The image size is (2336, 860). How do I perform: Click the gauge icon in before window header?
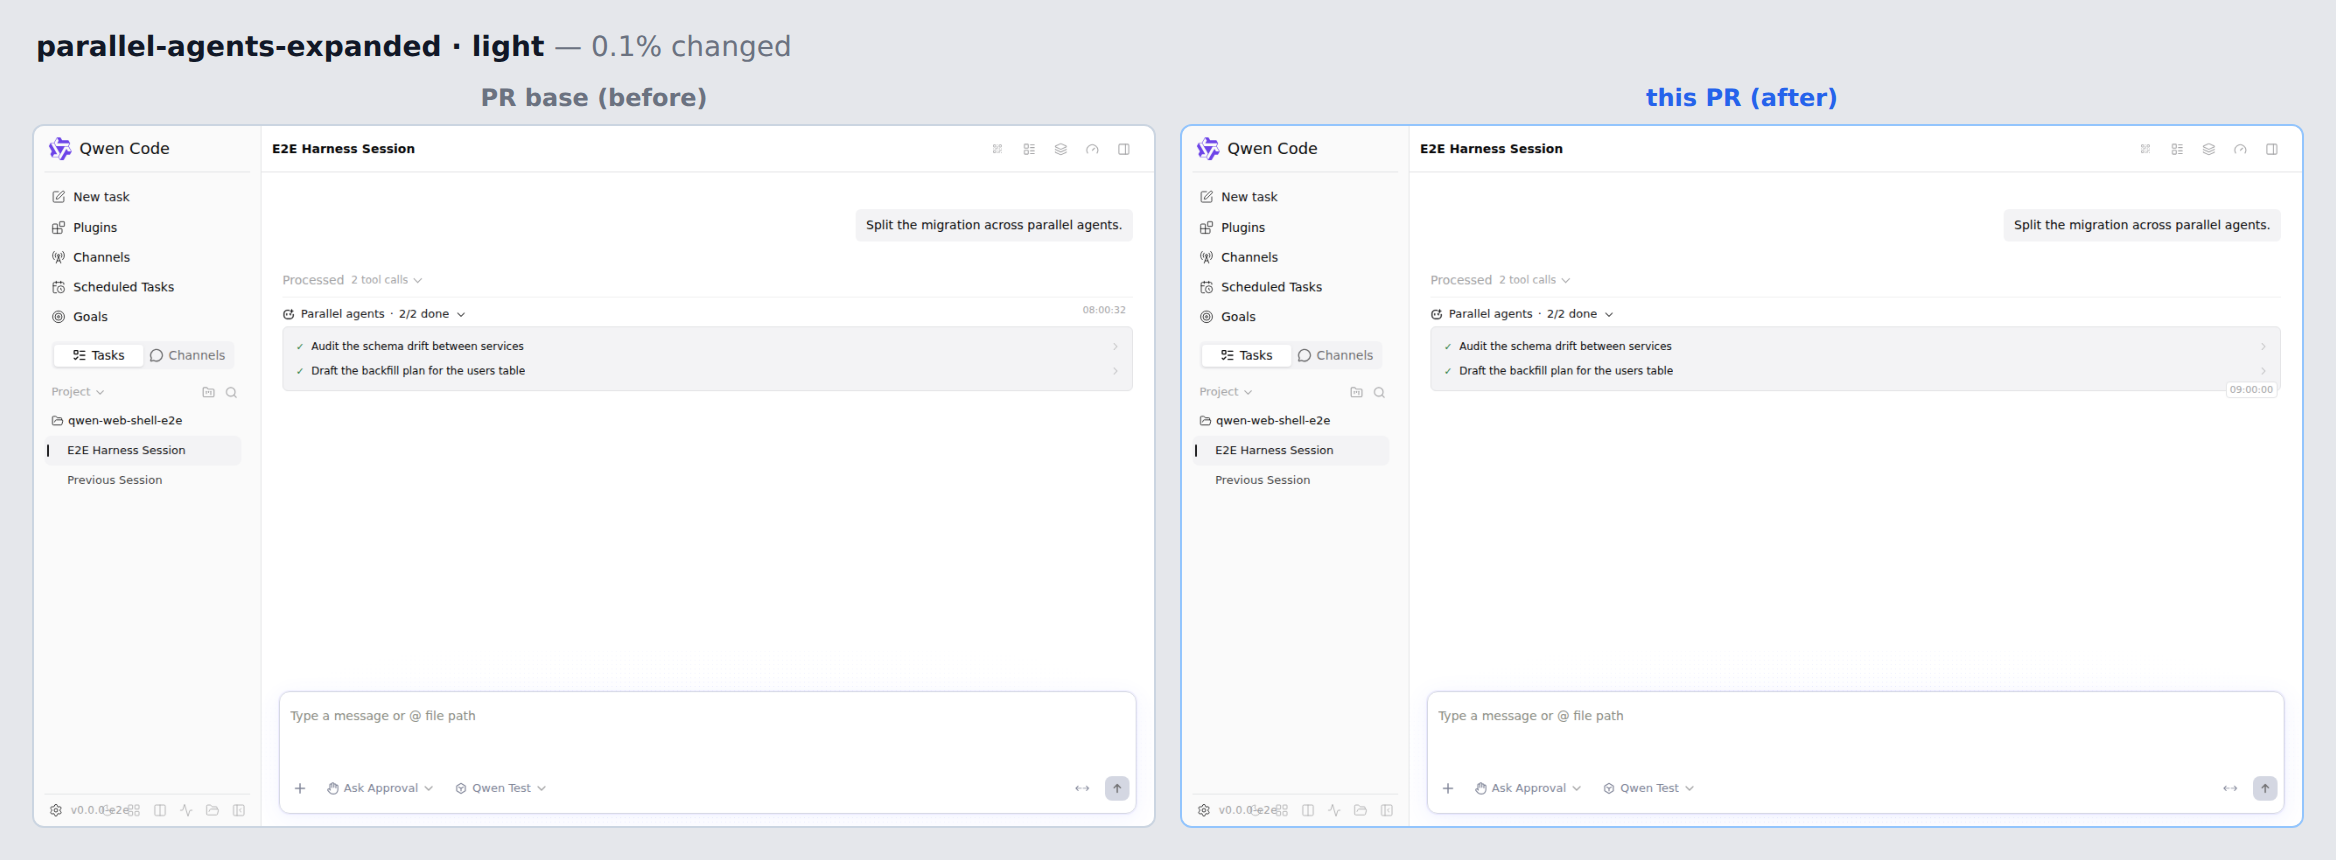1093,149
